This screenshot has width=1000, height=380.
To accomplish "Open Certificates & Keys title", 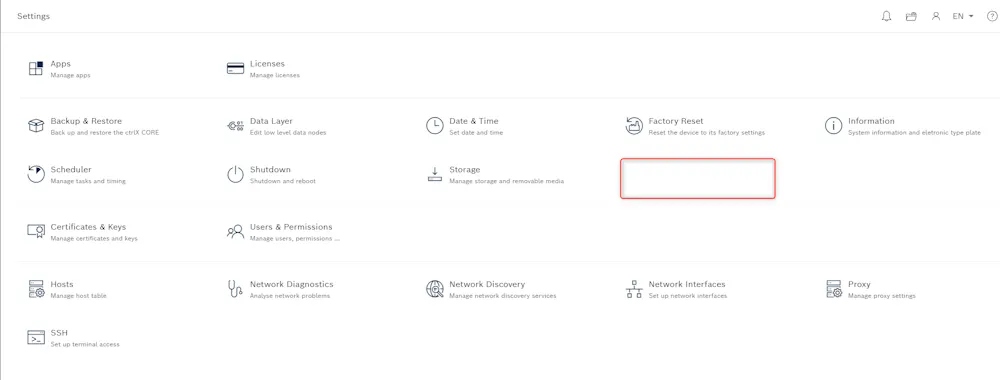I will (88, 227).
